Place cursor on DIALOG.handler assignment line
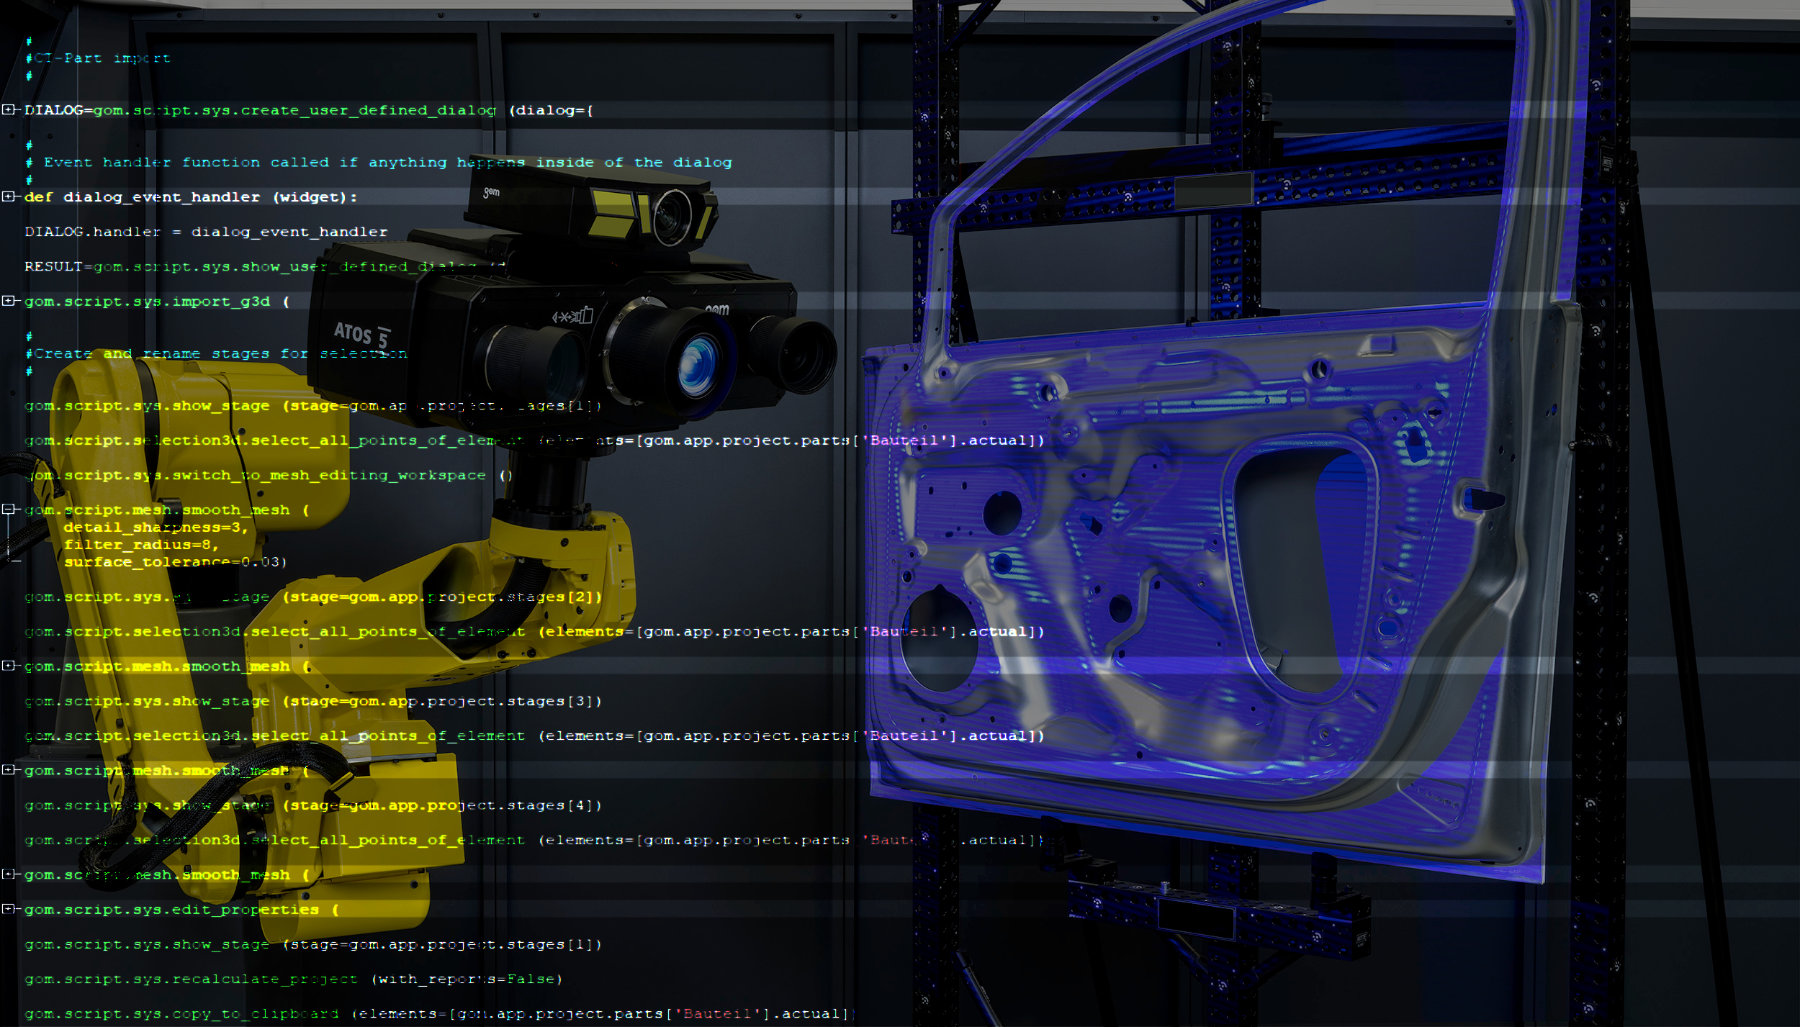 click(x=206, y=232)
